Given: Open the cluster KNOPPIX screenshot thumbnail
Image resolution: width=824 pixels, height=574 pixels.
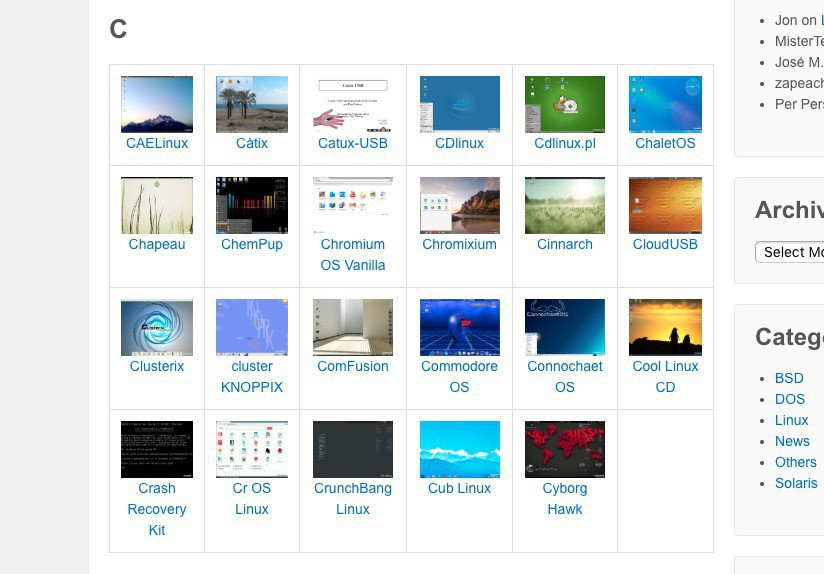Looking at the screenshot, I should click(252, 327).
